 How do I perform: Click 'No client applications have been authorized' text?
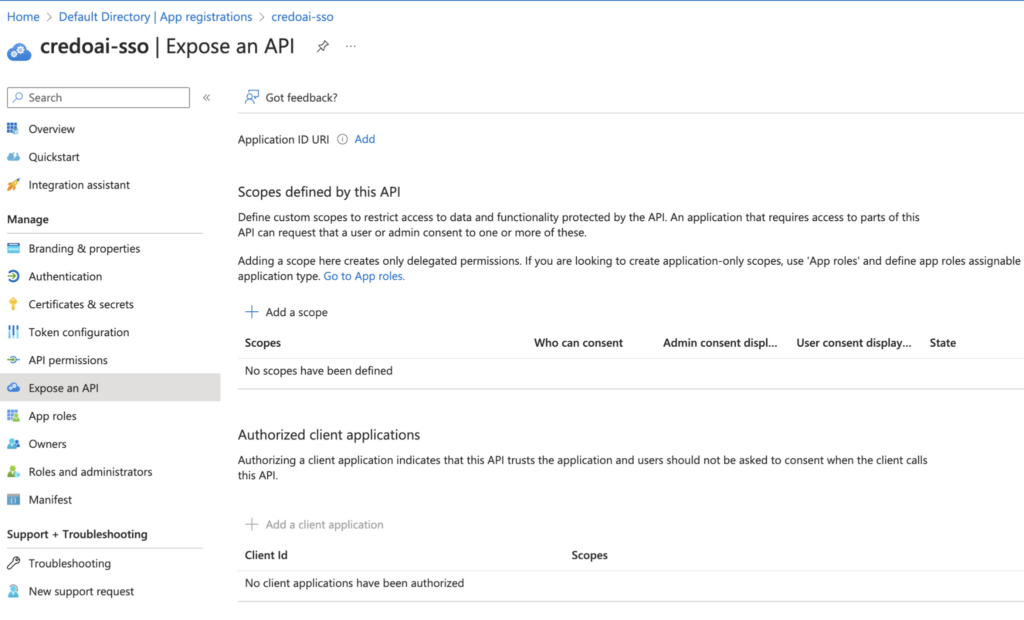[354, 583]
